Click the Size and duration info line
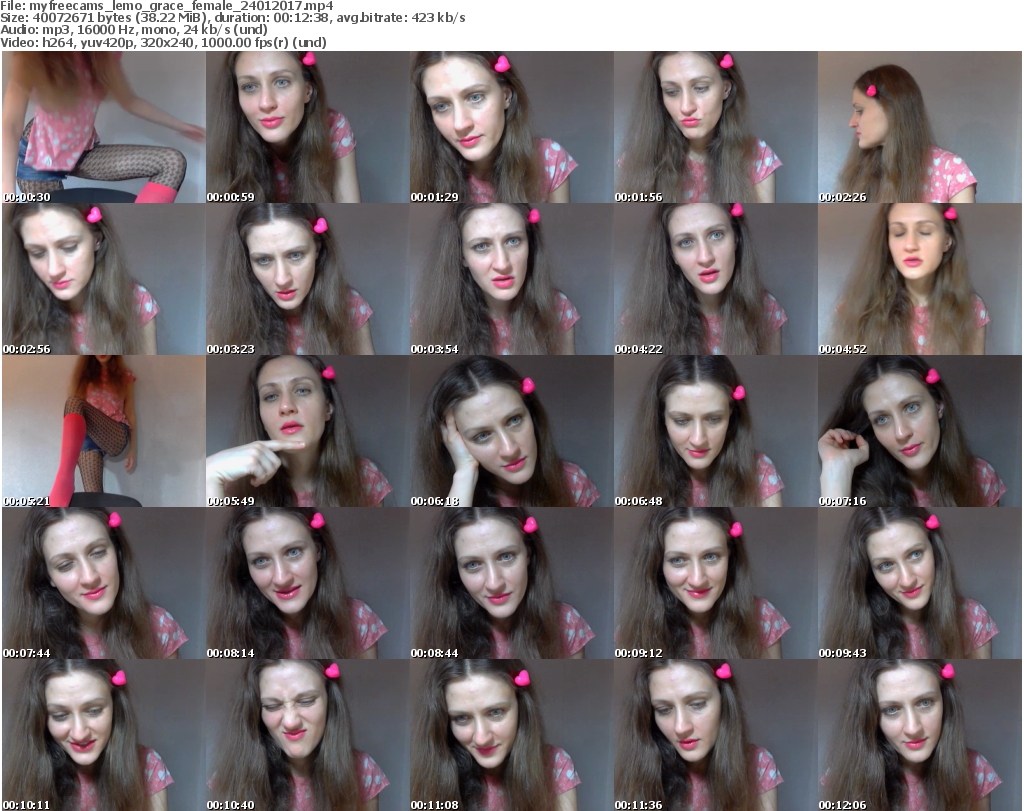The height and width of the screenshot is (811, 1024). [x=232, y=18]
